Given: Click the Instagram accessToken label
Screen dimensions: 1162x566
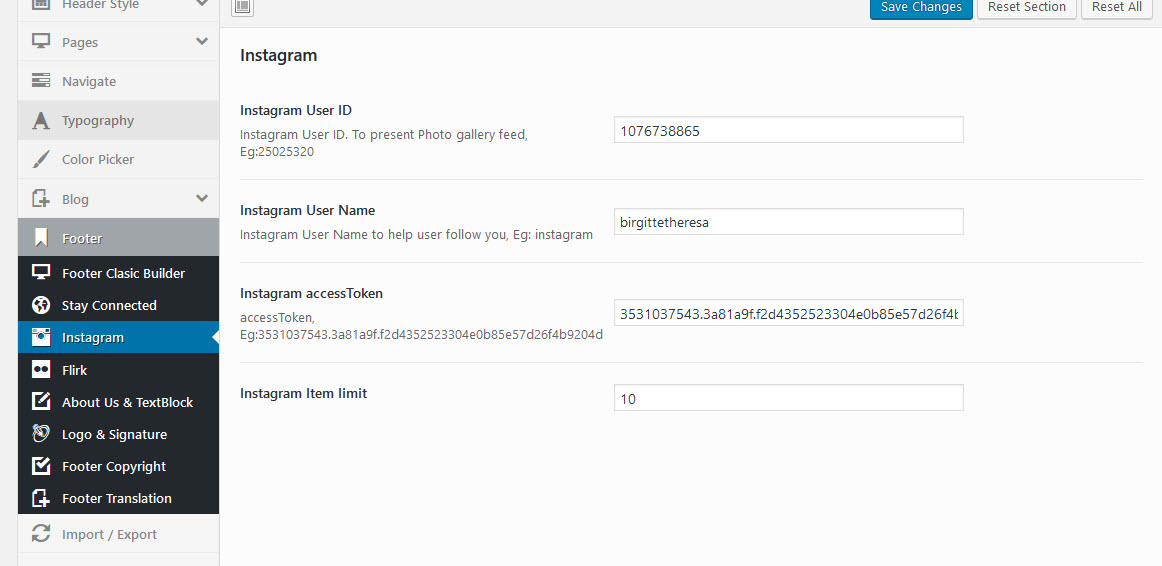Looking at the screenshot, I should click(311, 293).
